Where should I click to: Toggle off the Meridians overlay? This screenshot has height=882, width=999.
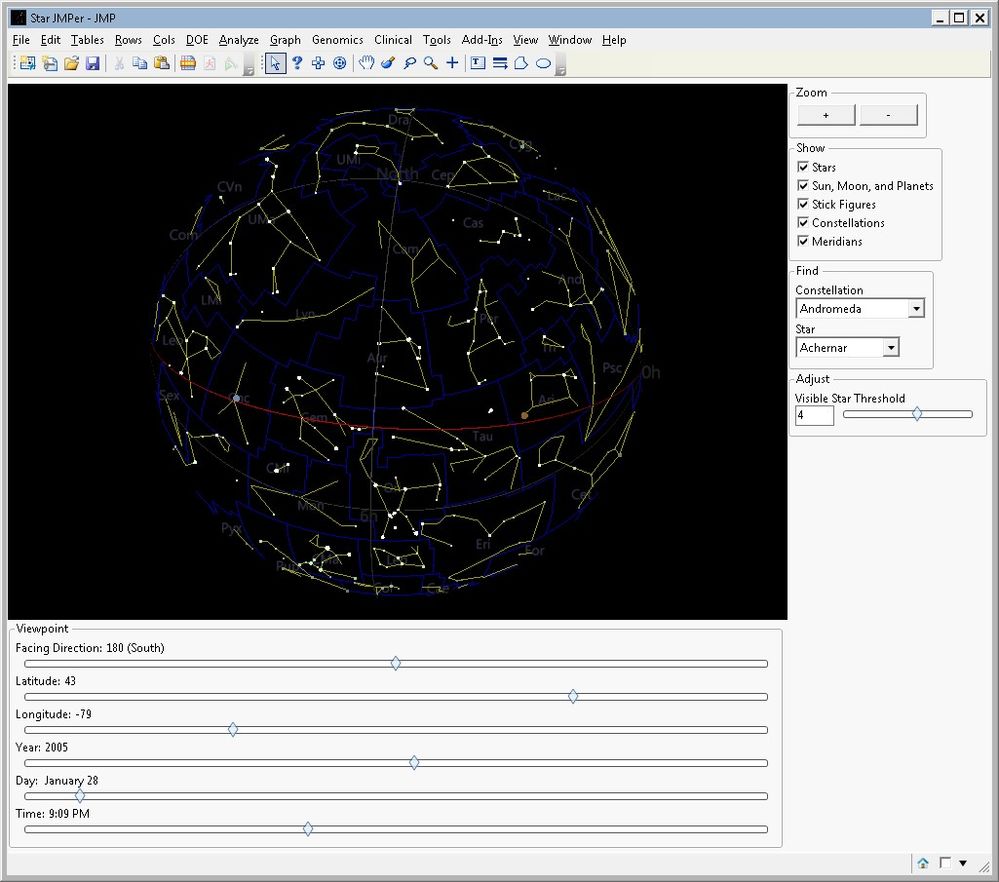(x=803, y=241)
